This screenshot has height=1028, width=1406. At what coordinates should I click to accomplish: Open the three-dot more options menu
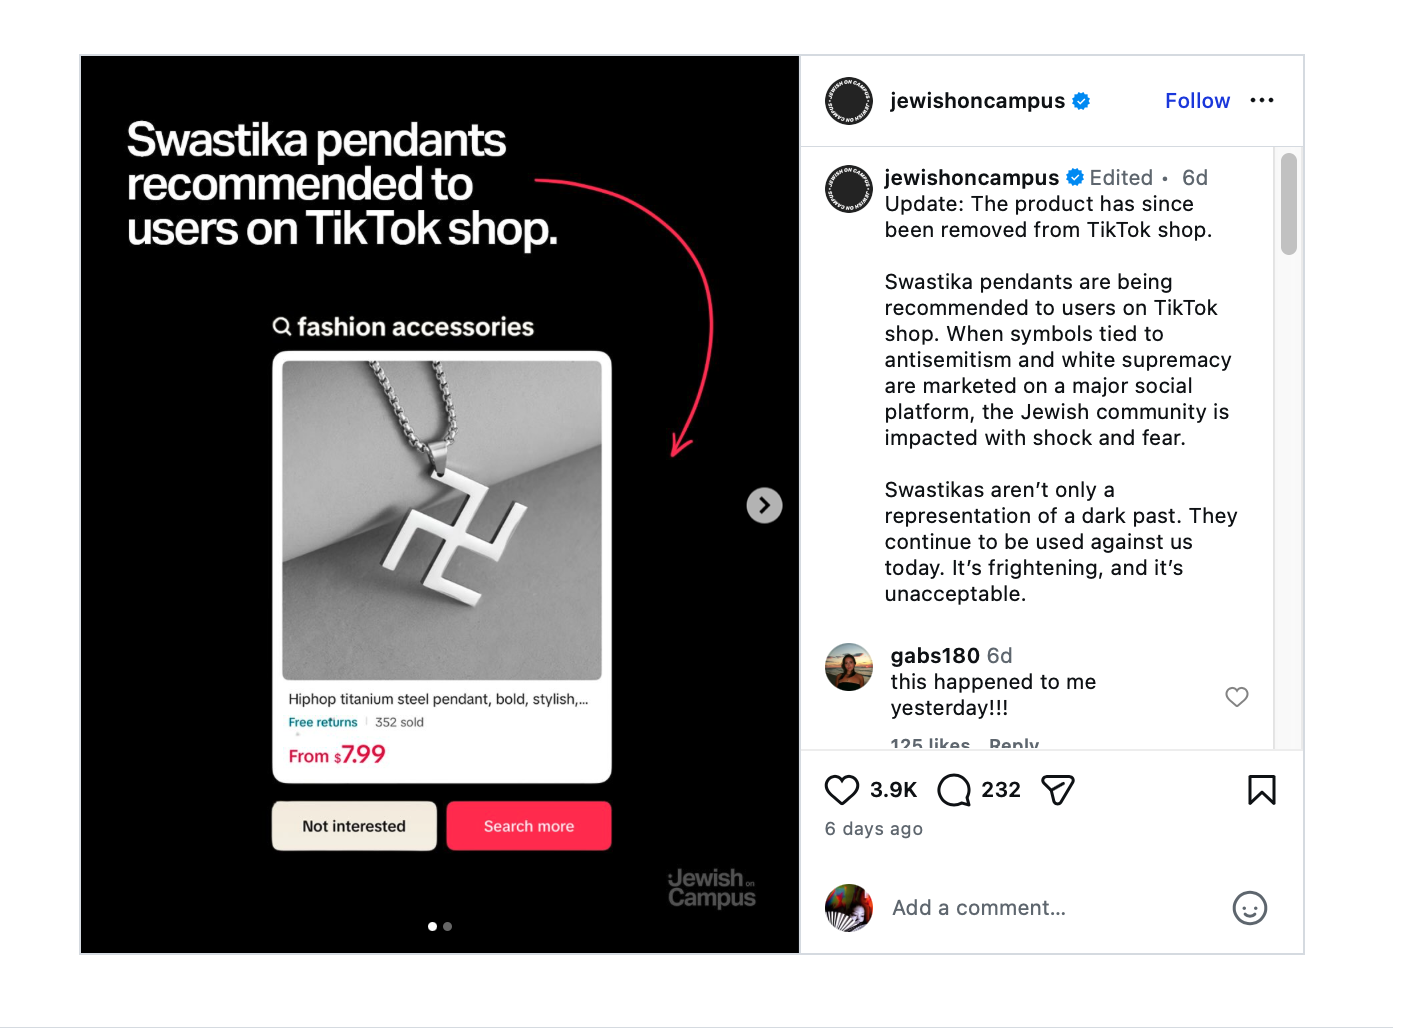[x=1262, y=100]
